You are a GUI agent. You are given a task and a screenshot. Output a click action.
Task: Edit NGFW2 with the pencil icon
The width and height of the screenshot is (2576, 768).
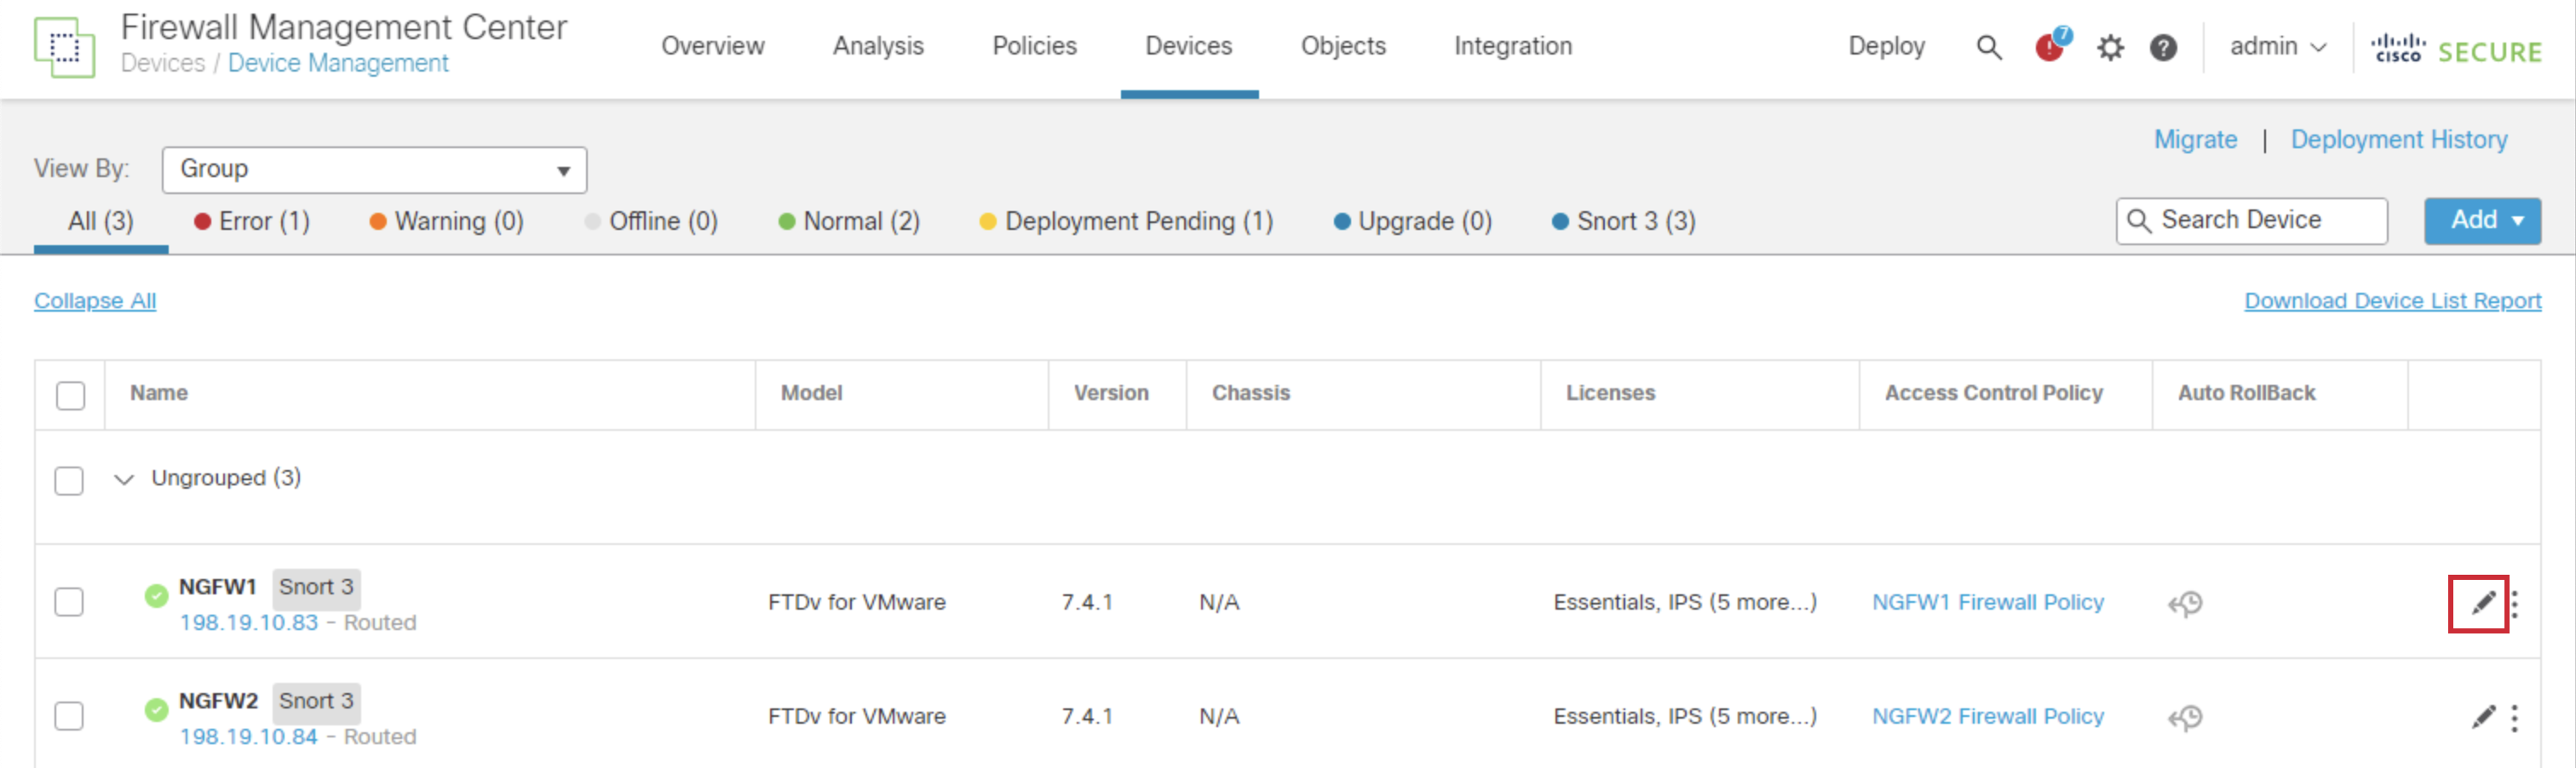pyautogui.click(x=2482, y=717)
